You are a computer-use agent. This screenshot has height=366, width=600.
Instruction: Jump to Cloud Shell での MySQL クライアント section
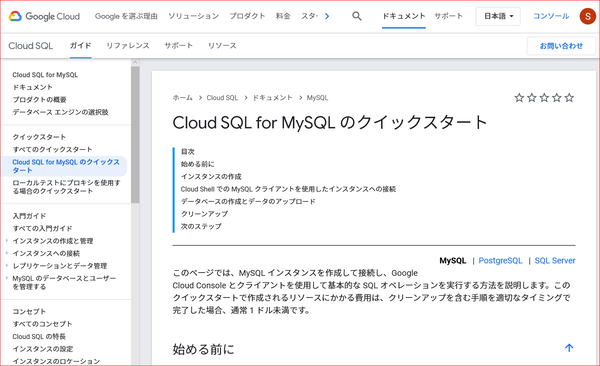pos(288,189)
